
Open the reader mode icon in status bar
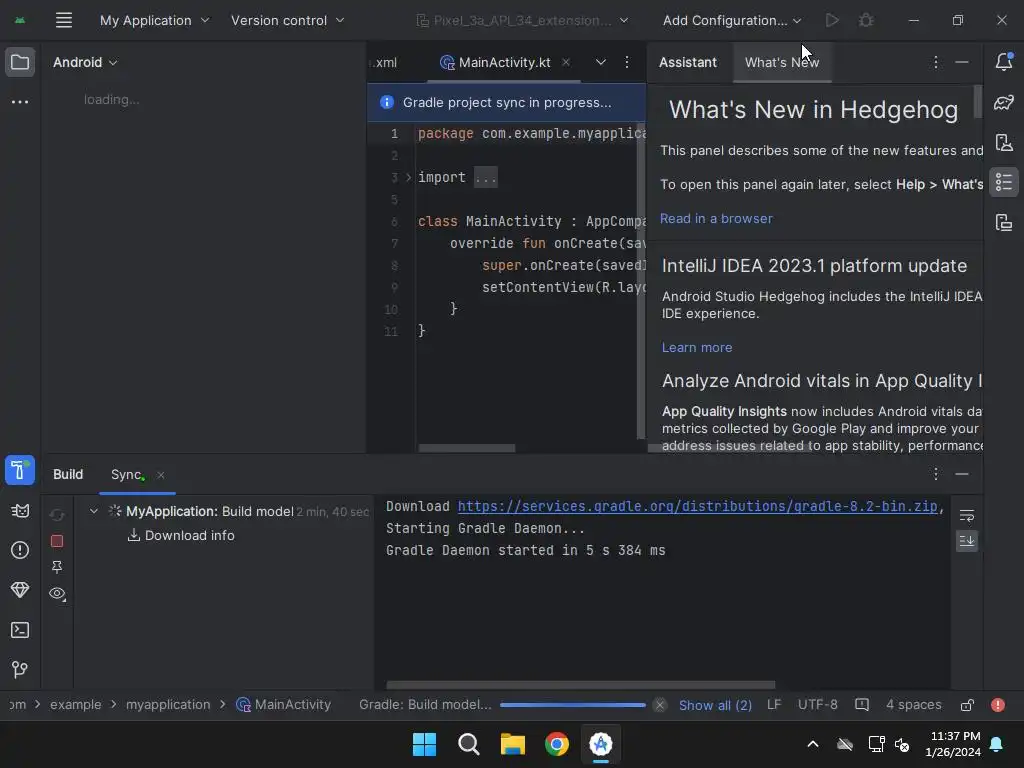coord(861,705)
